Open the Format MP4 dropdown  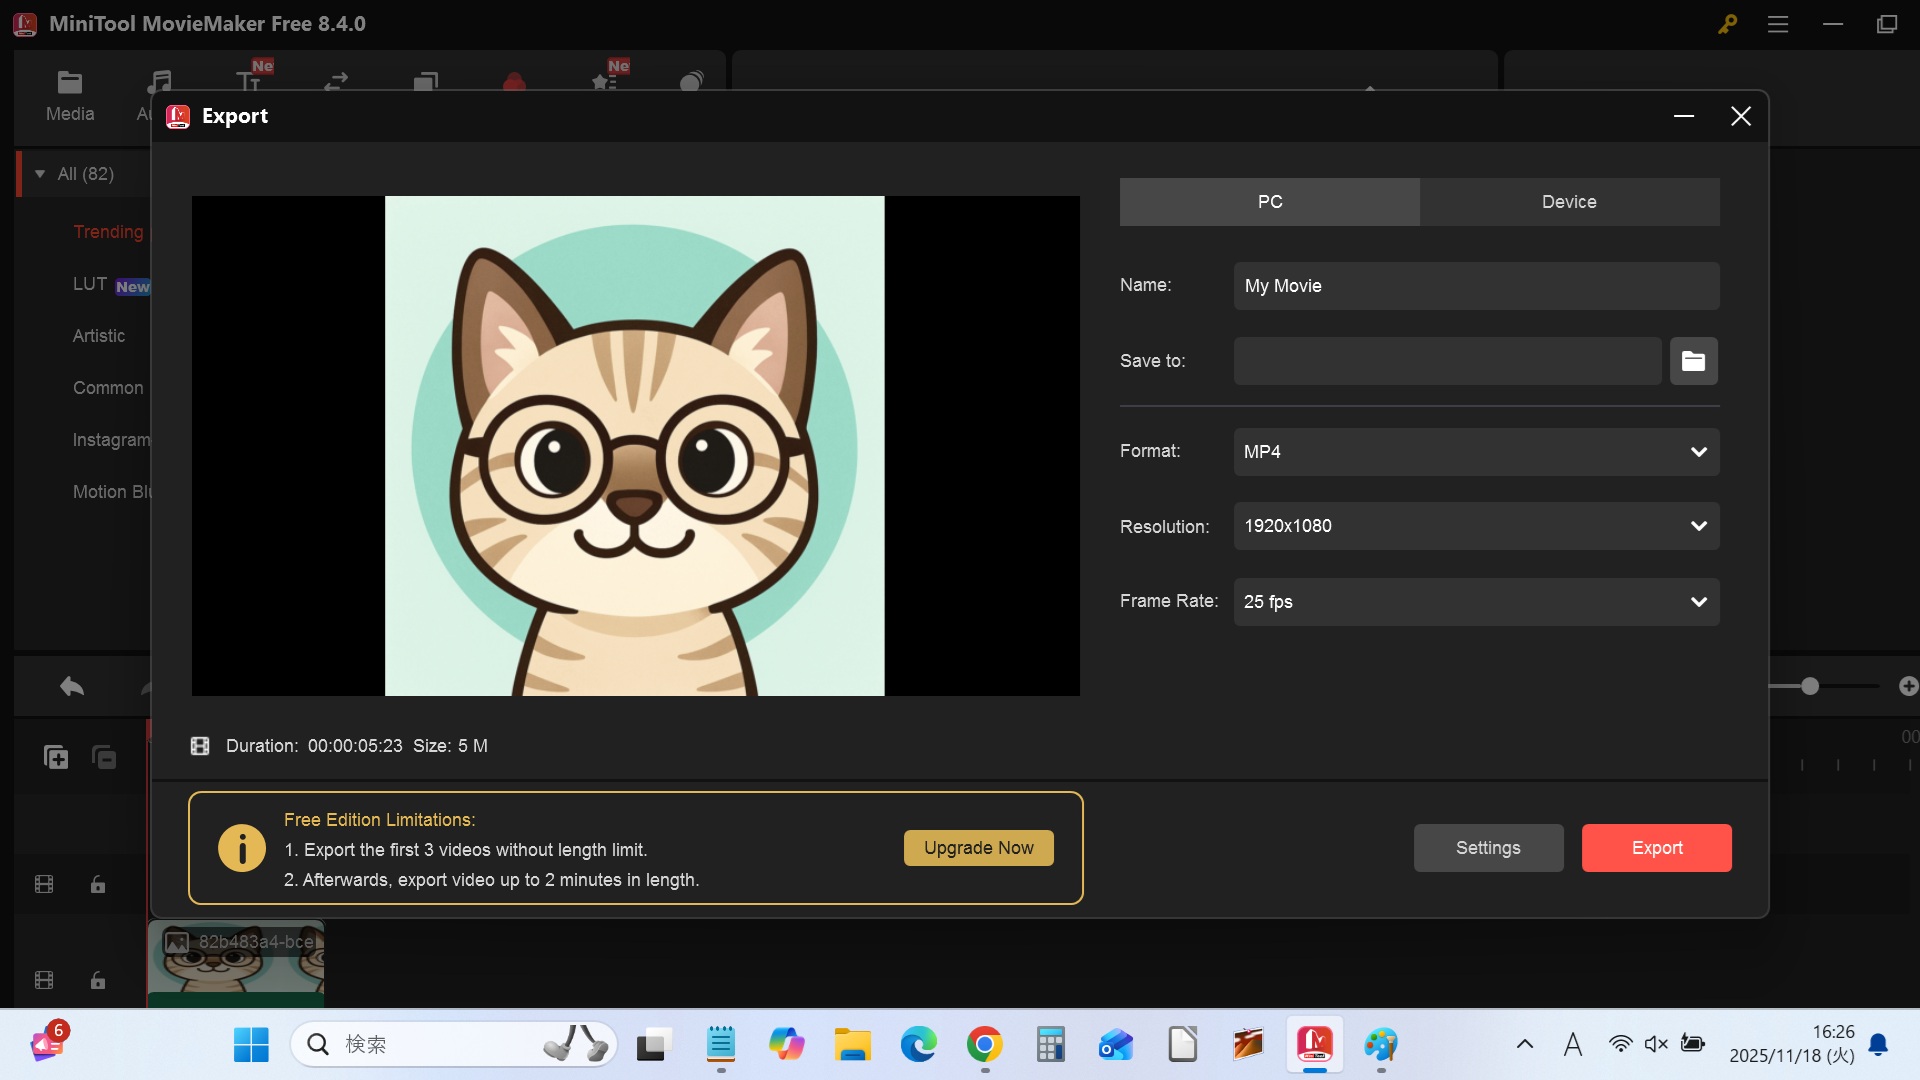click(x=1476, y=452)
